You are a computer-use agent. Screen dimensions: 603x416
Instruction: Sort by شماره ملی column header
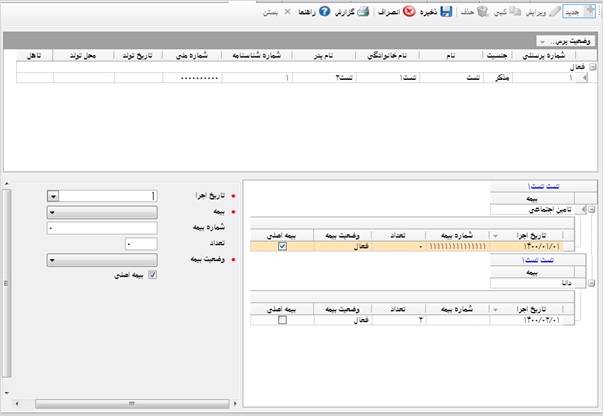coord(192,55)
